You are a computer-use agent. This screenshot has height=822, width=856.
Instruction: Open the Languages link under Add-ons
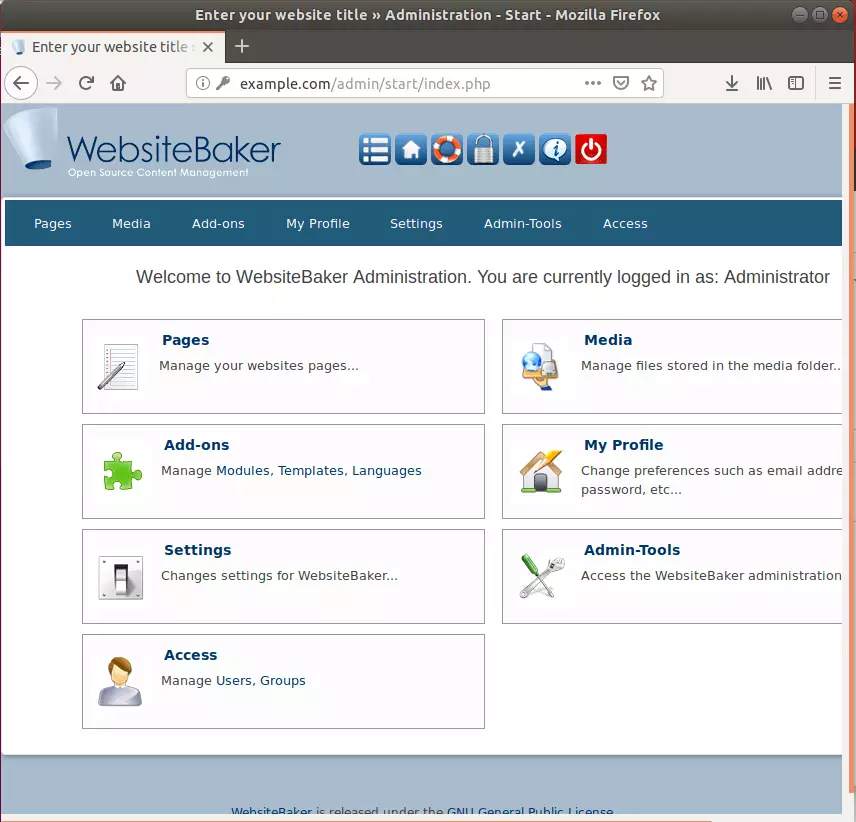pyautogui.click(x=387, y=471)
